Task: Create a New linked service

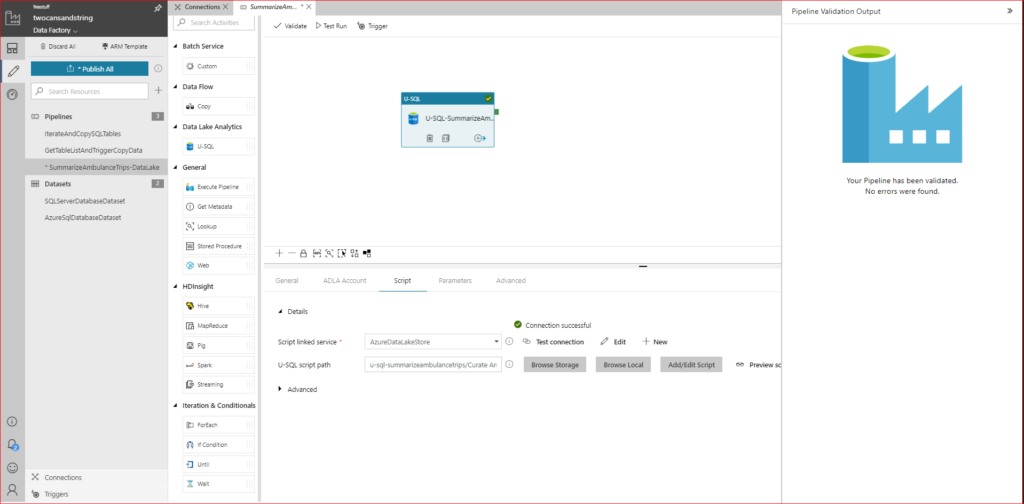Action: (655, 341)
